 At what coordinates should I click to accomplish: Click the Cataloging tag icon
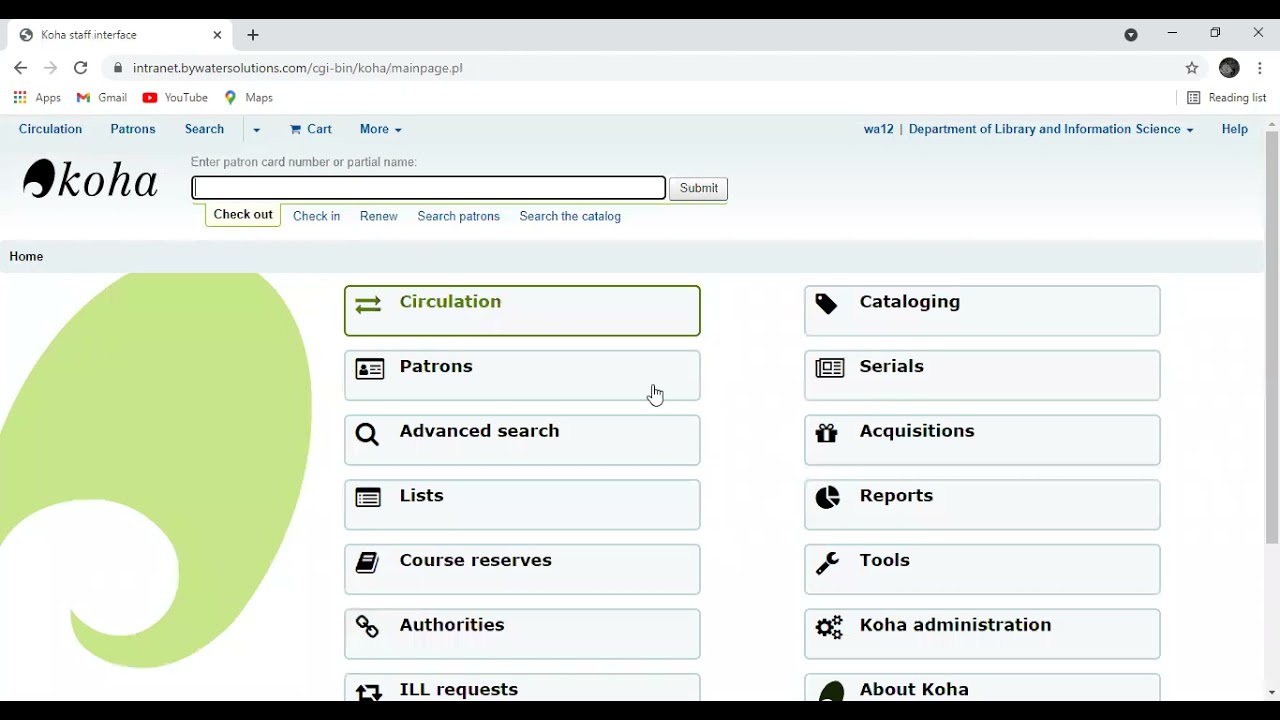point(827,304)
